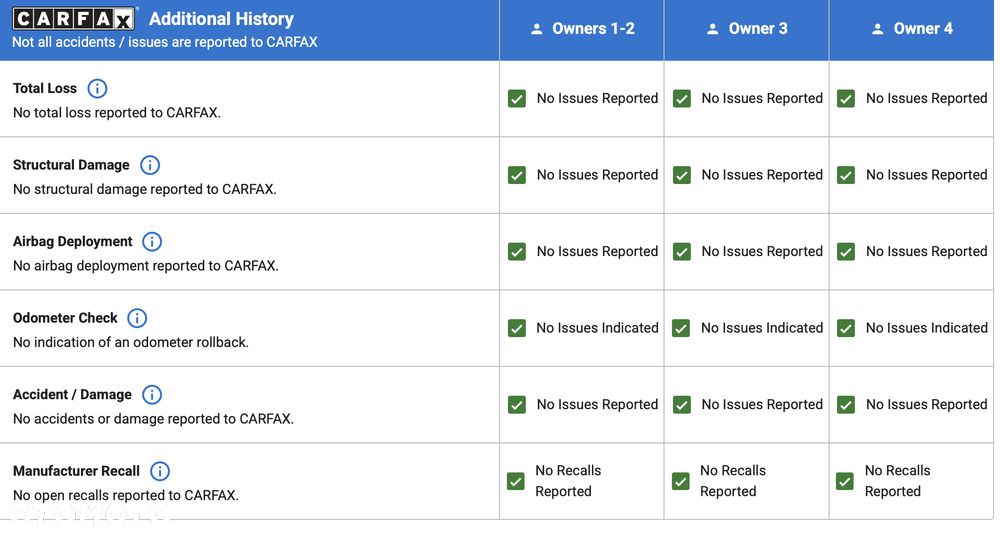
Task: Click the Odometer Check checkmark for Owner 4
Action: [846, 328]
